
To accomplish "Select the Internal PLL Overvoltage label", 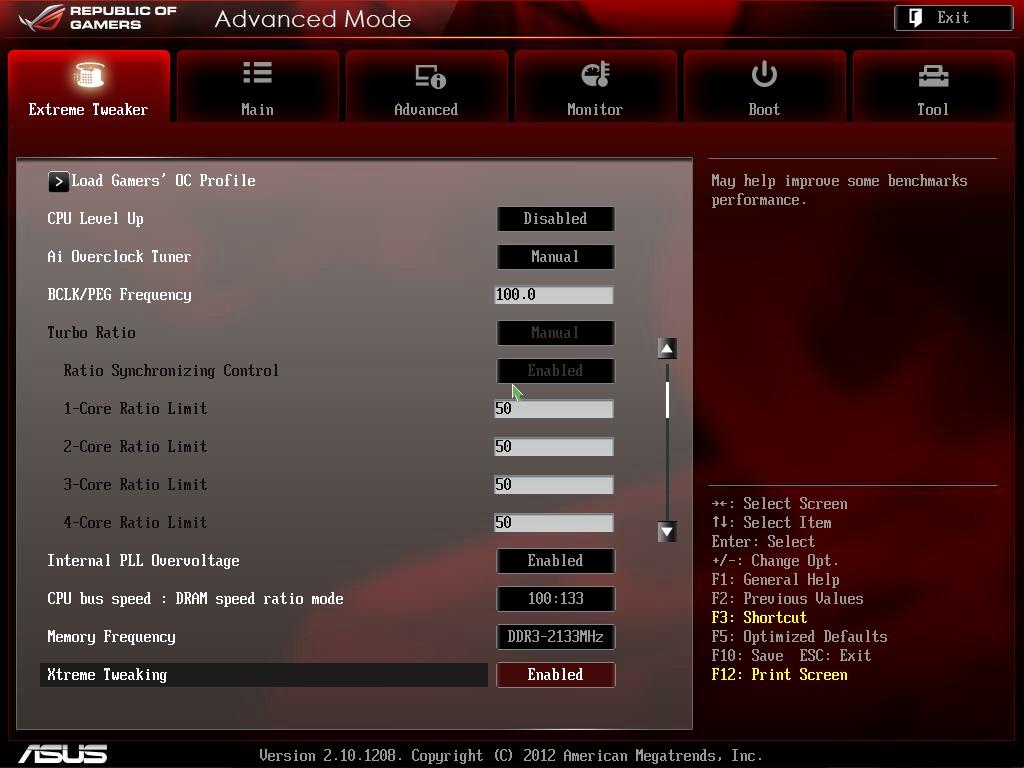I will tap(144, 561).
